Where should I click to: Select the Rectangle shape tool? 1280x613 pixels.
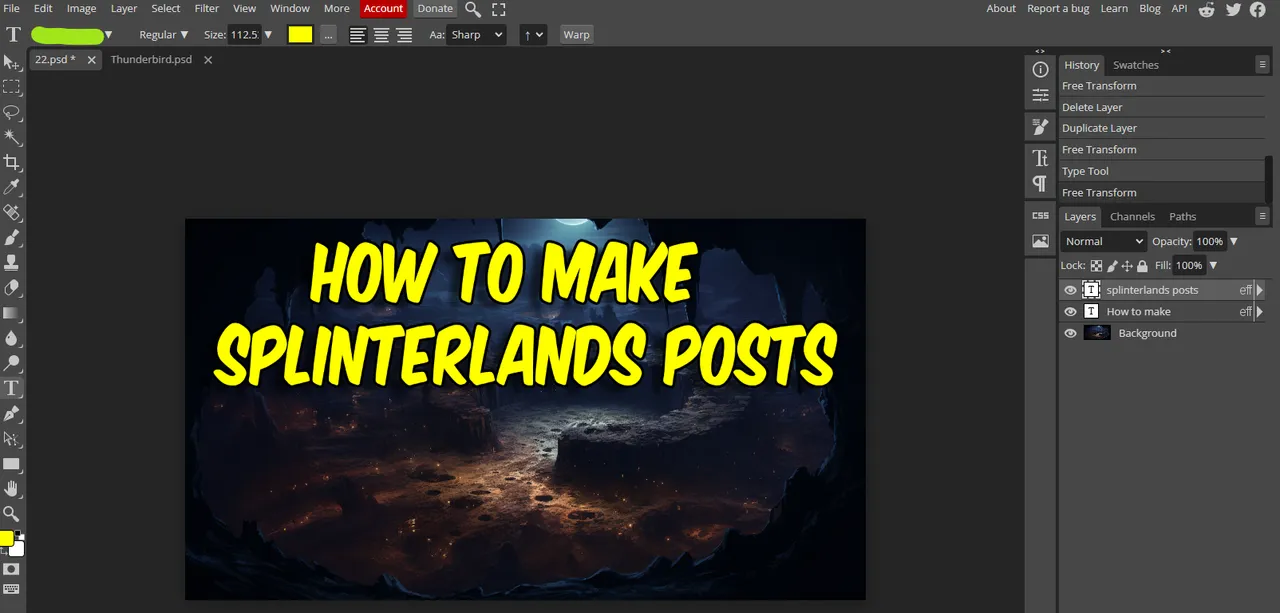(12, 463)
